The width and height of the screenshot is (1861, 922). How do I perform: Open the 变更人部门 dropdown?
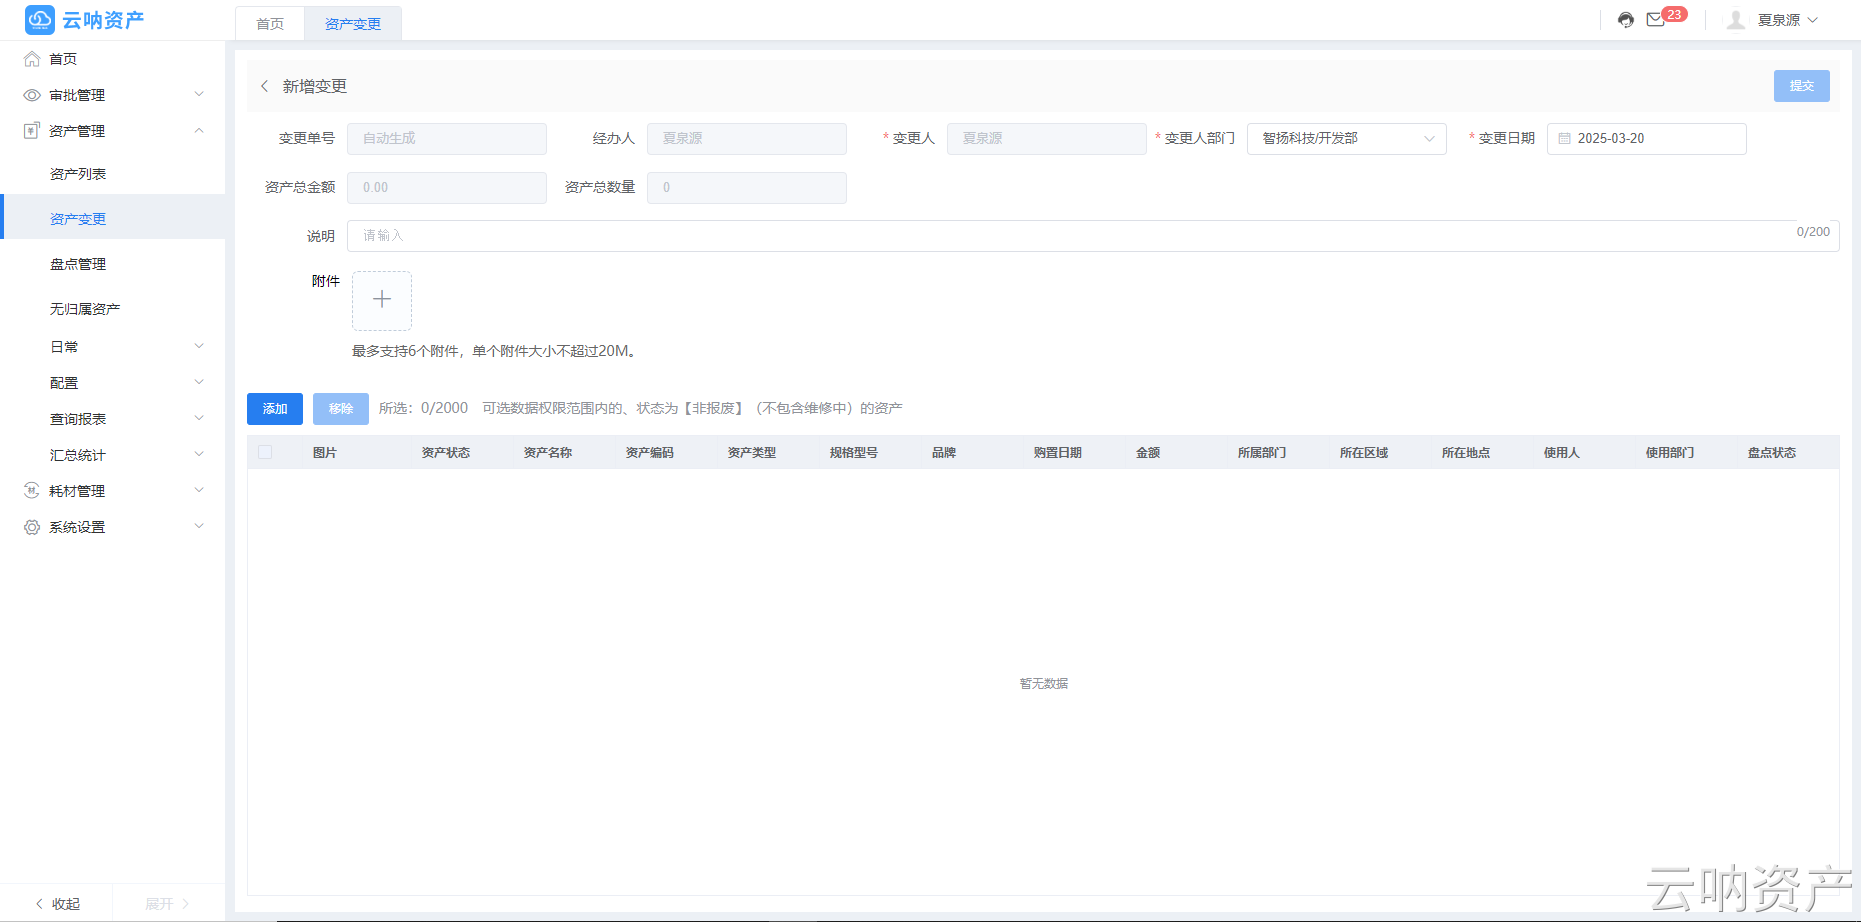pos(1346,139)
